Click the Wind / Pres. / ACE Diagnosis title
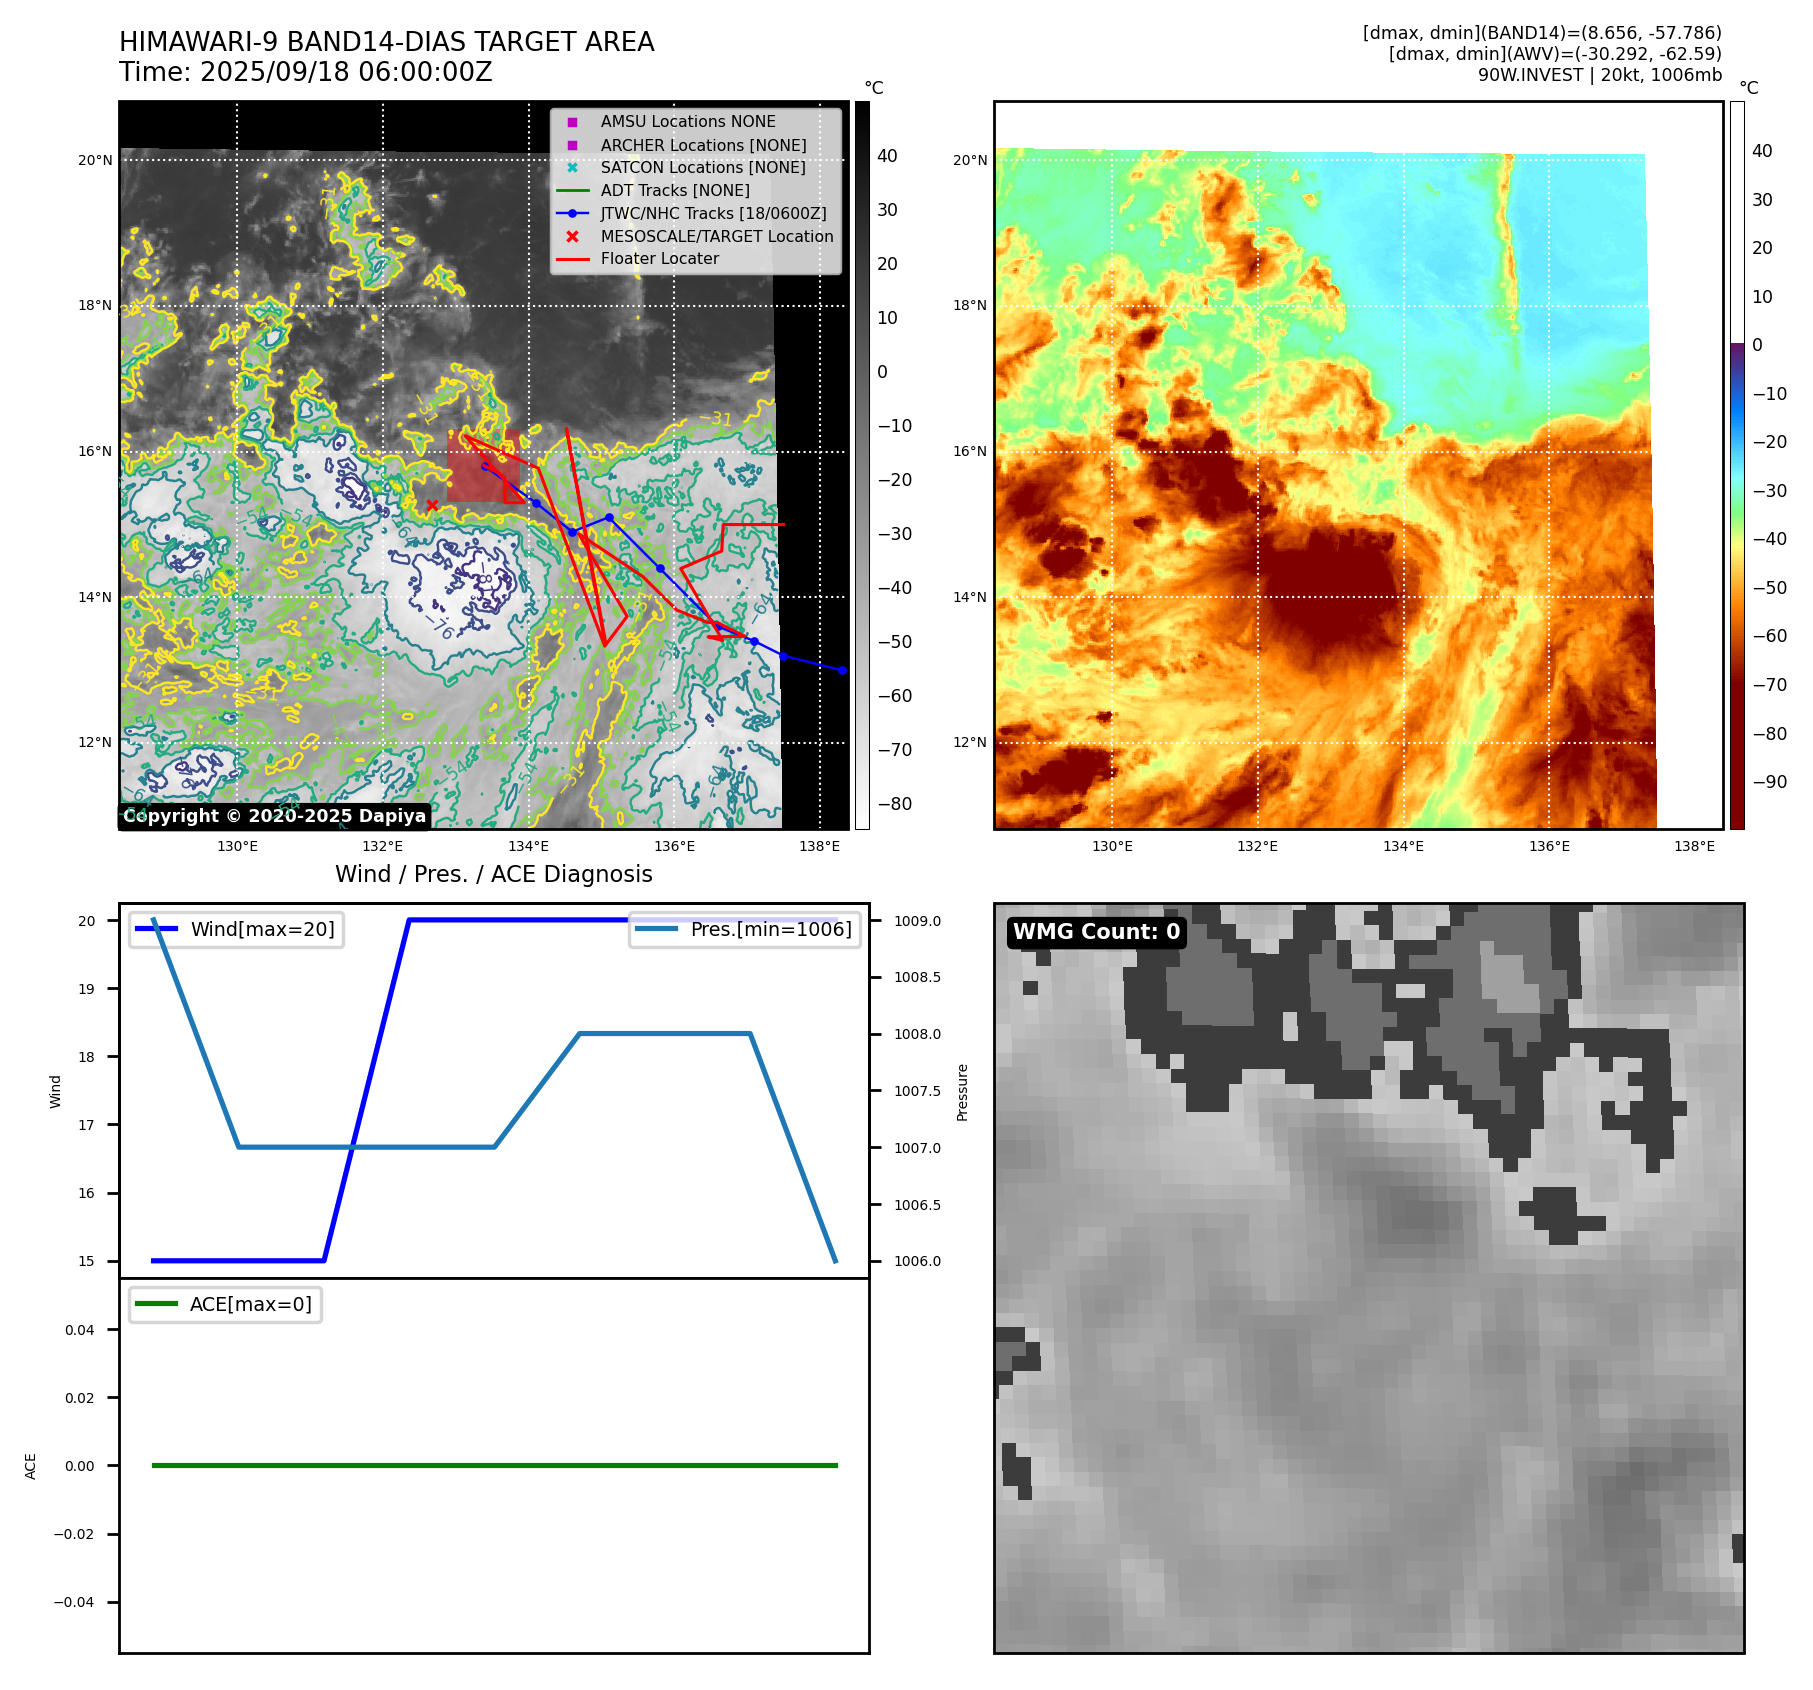 [x=494, y=874]
